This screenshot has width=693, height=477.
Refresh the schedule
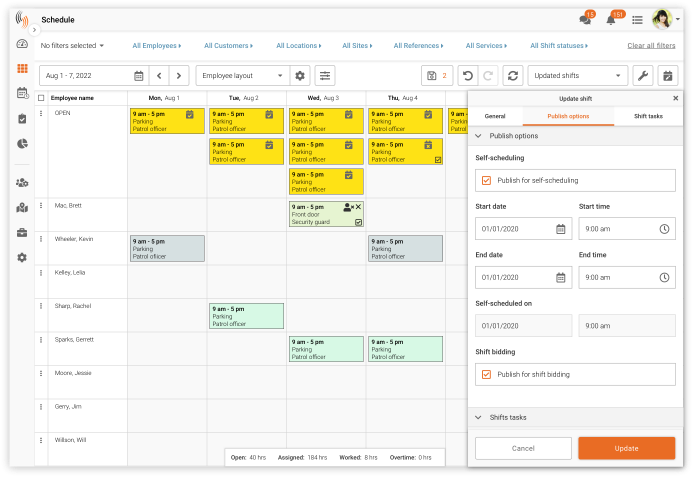[513, 76]
